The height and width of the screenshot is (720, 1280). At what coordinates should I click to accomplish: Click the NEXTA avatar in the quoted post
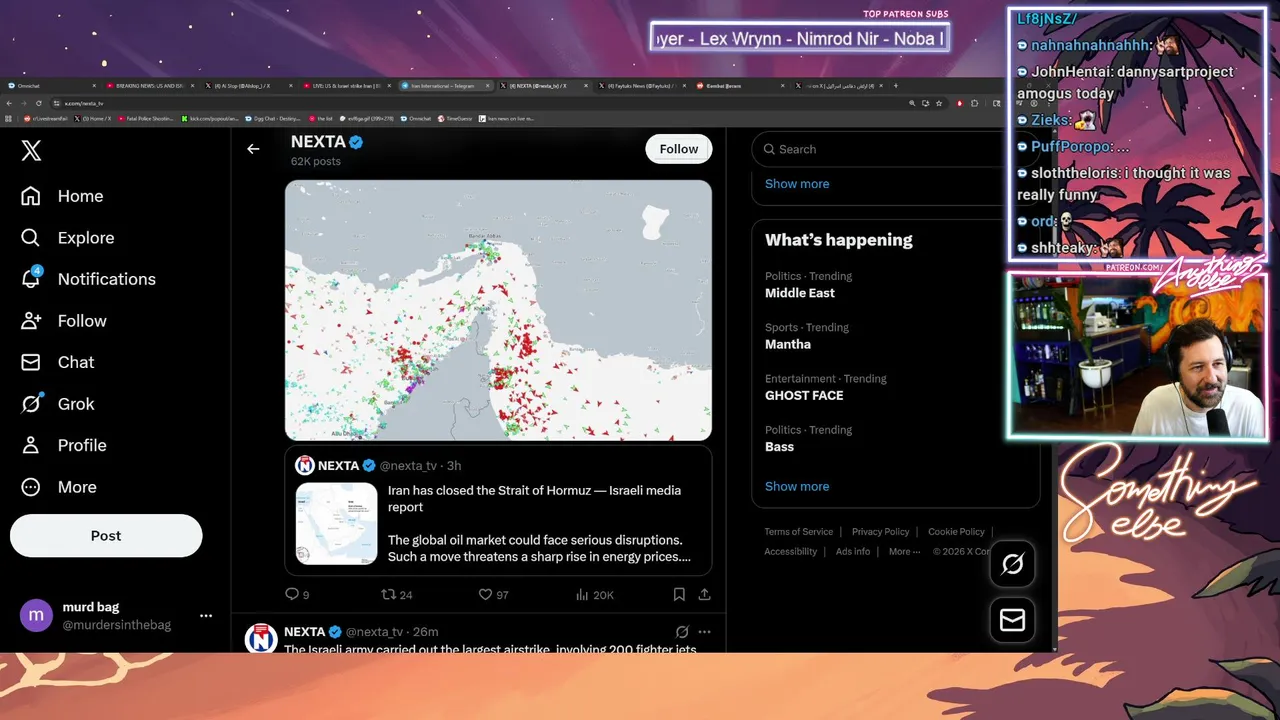[305, 466]
